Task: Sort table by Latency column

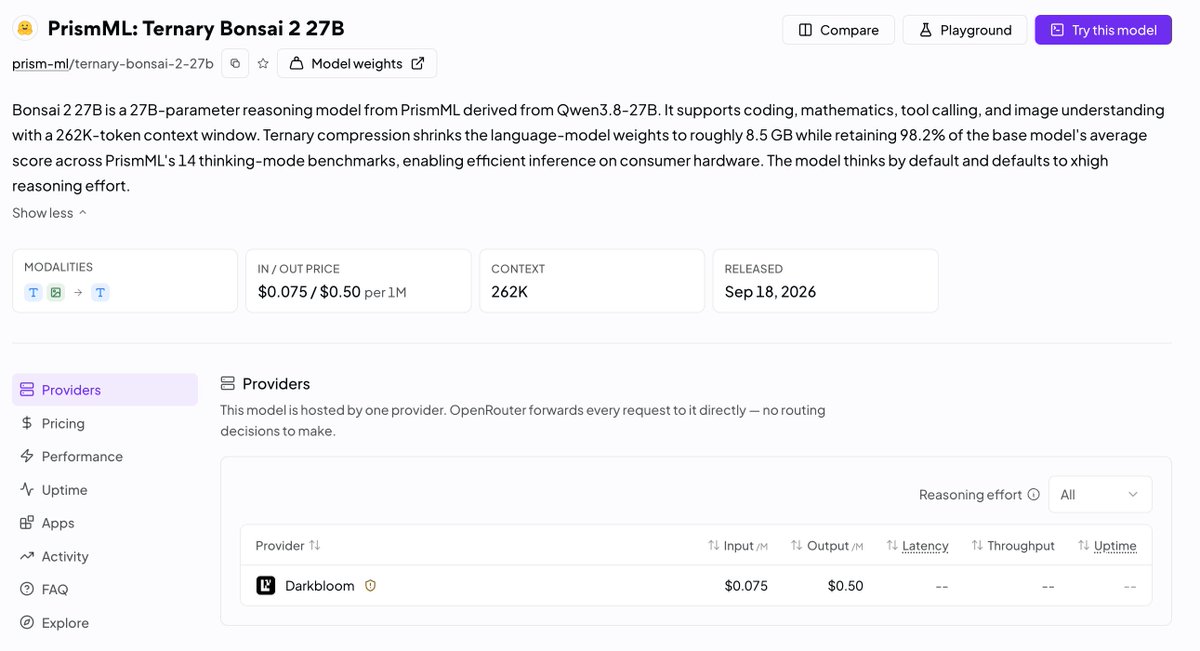Action: (917, 545)
